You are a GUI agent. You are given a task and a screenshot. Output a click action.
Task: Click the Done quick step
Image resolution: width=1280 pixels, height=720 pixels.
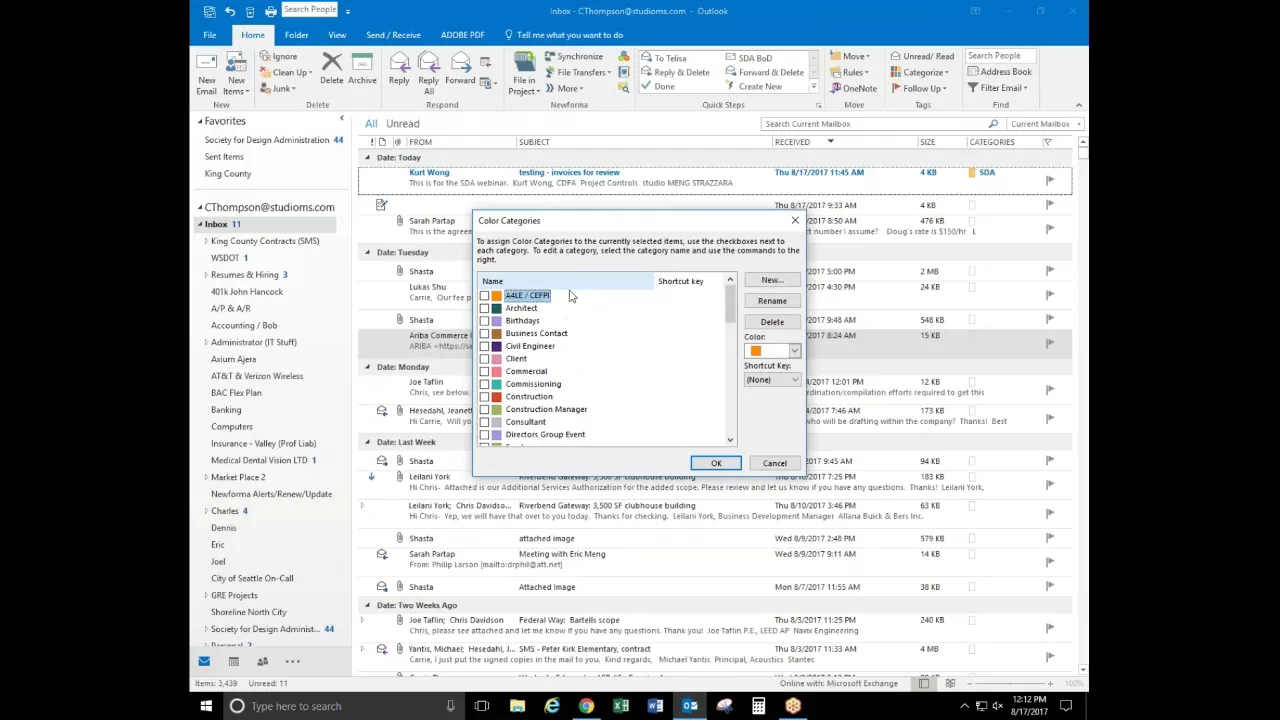[x=658, y=87]
